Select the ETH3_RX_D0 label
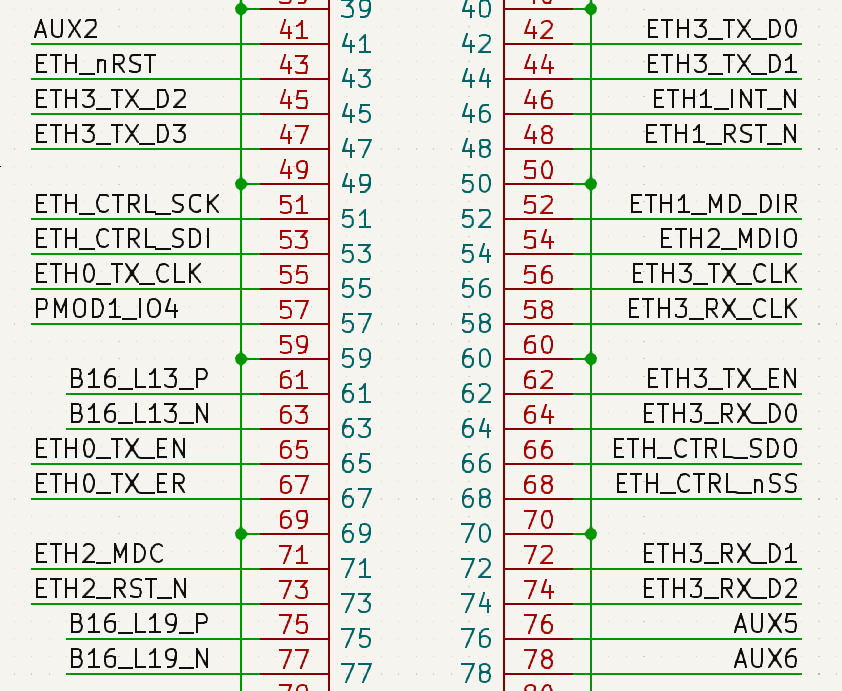The width and height of the screenshot is (842, 691). click(x=720, y=414)
